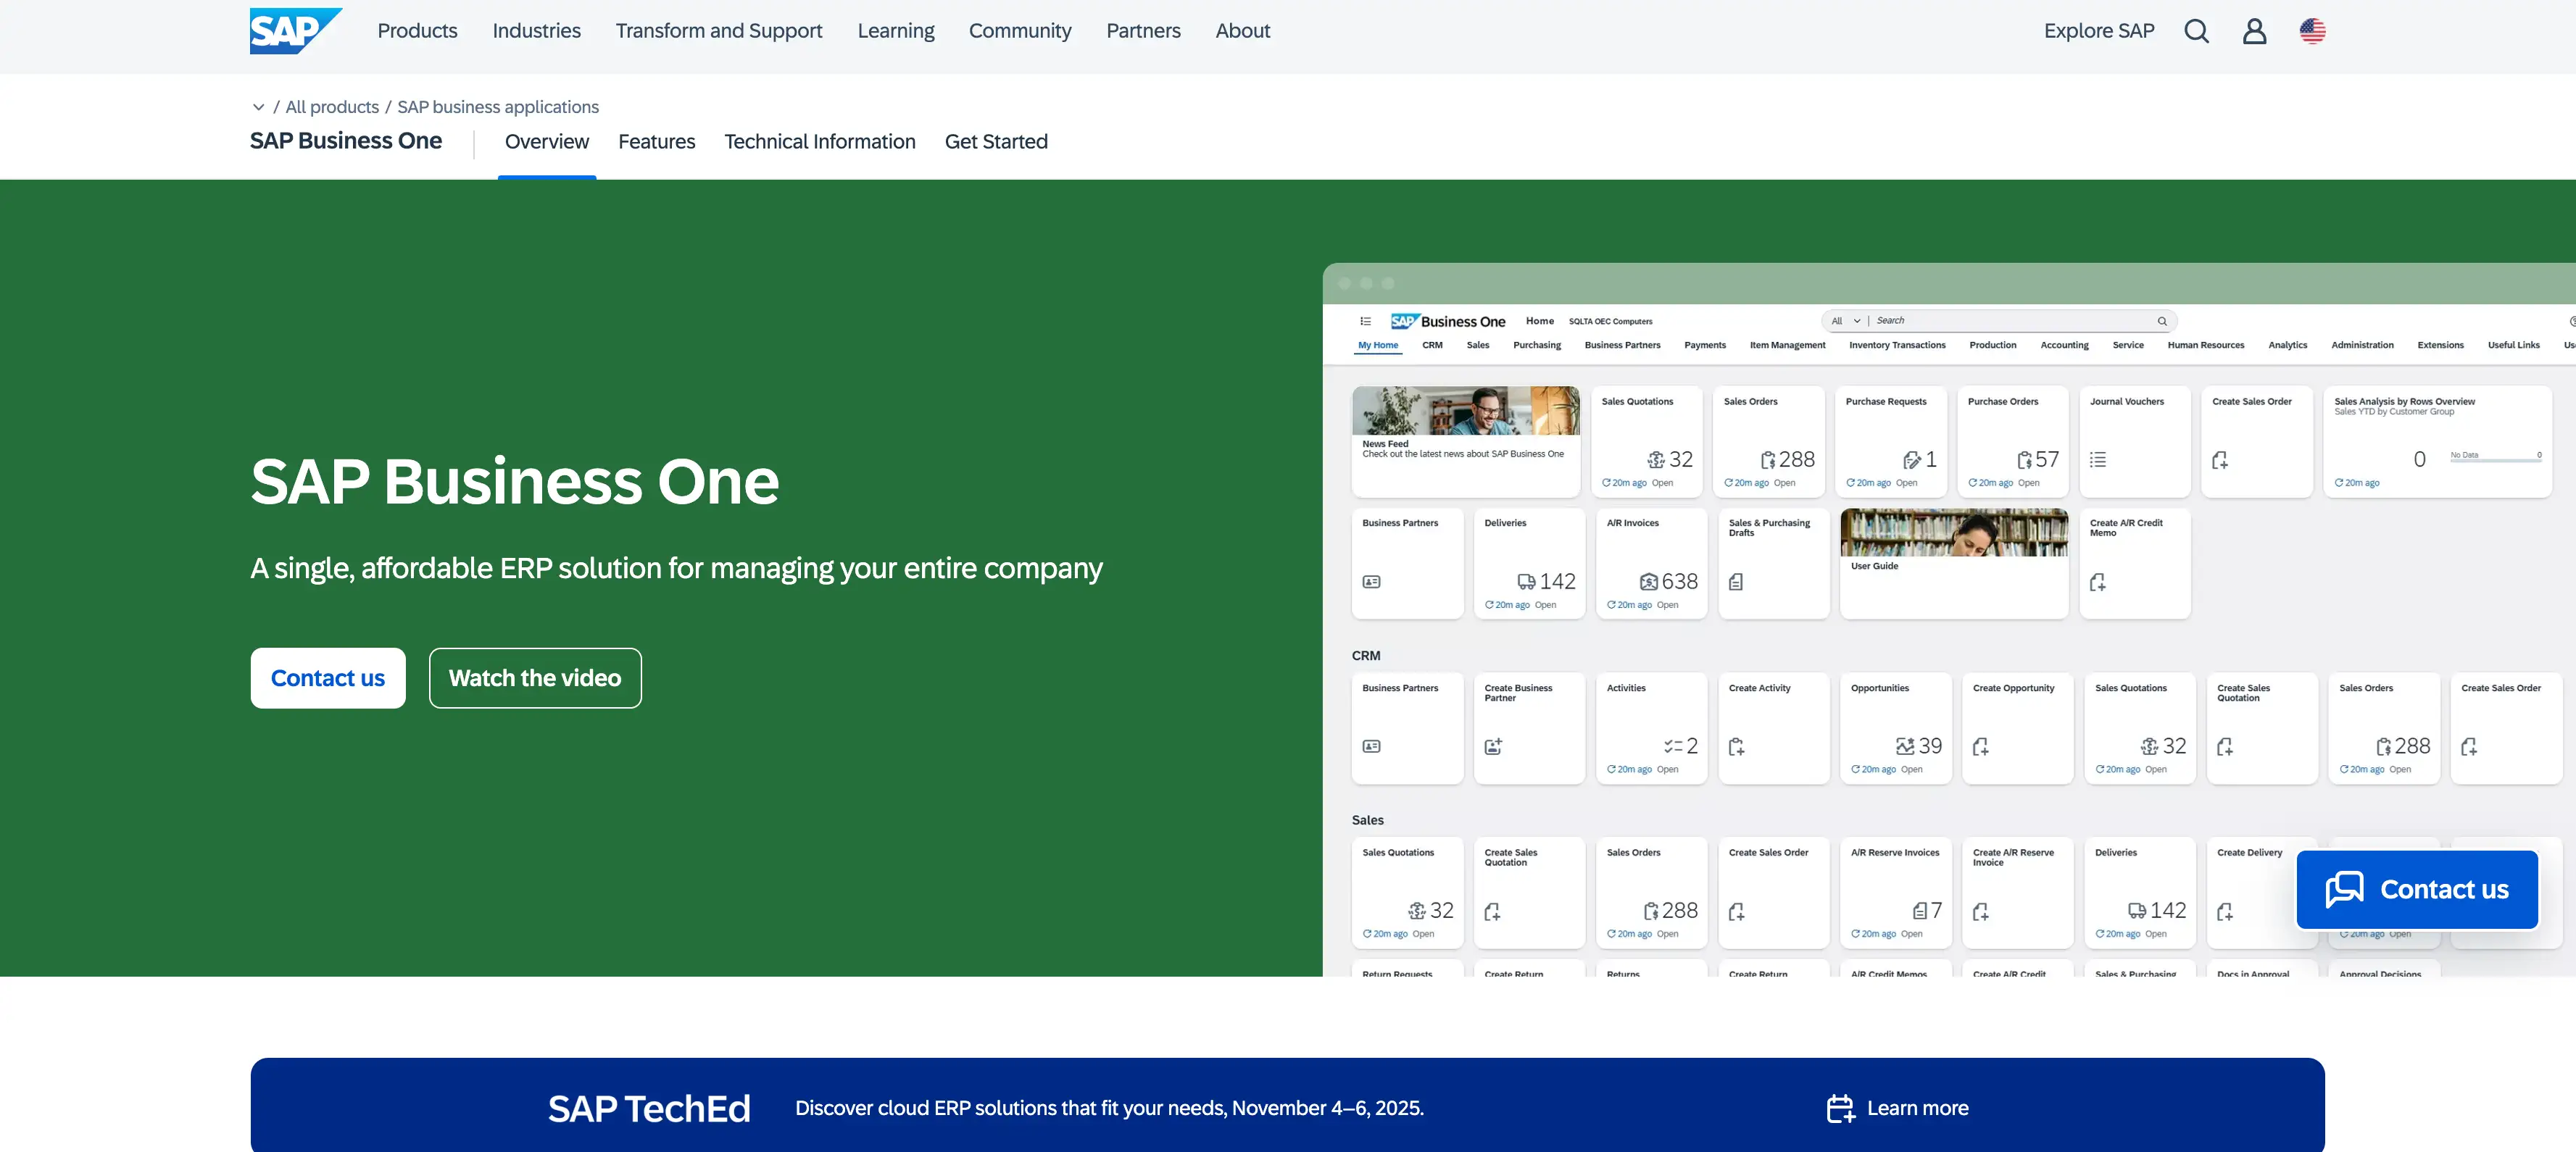Screen dimensions: 2576x1152
Task: Click the SAP TechEd banner title
Action: coord(649,1108)
